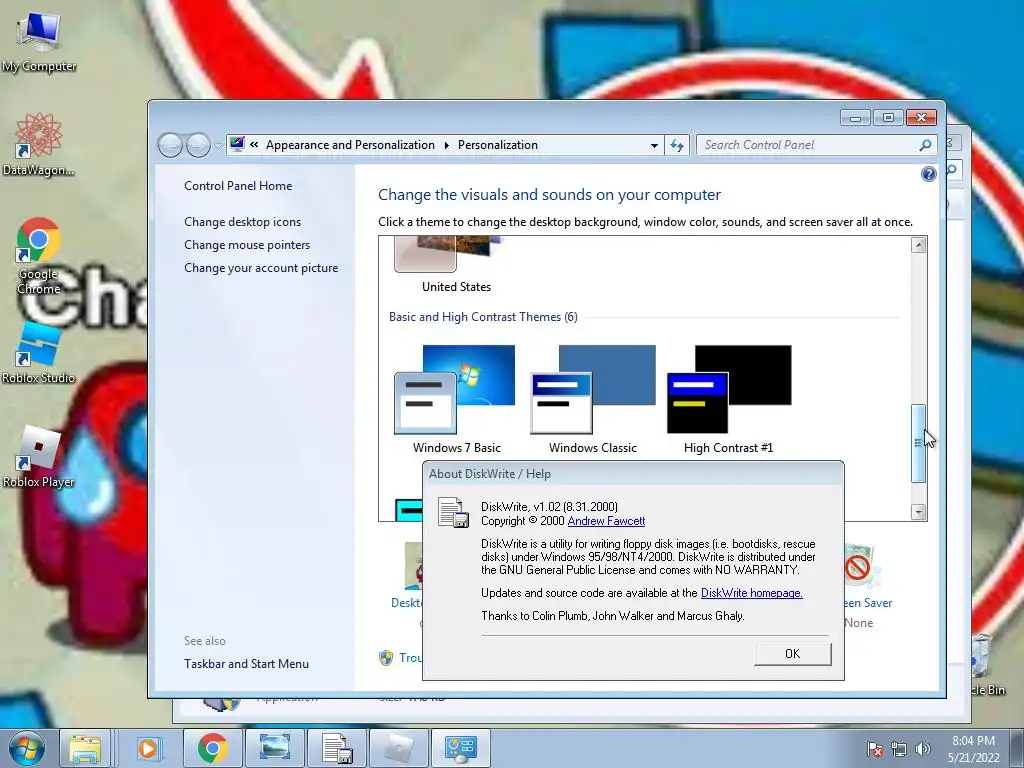Click the theme list scroll down arrow
The width and height of the screenshot is (1024, 768).
click(918, 511)
